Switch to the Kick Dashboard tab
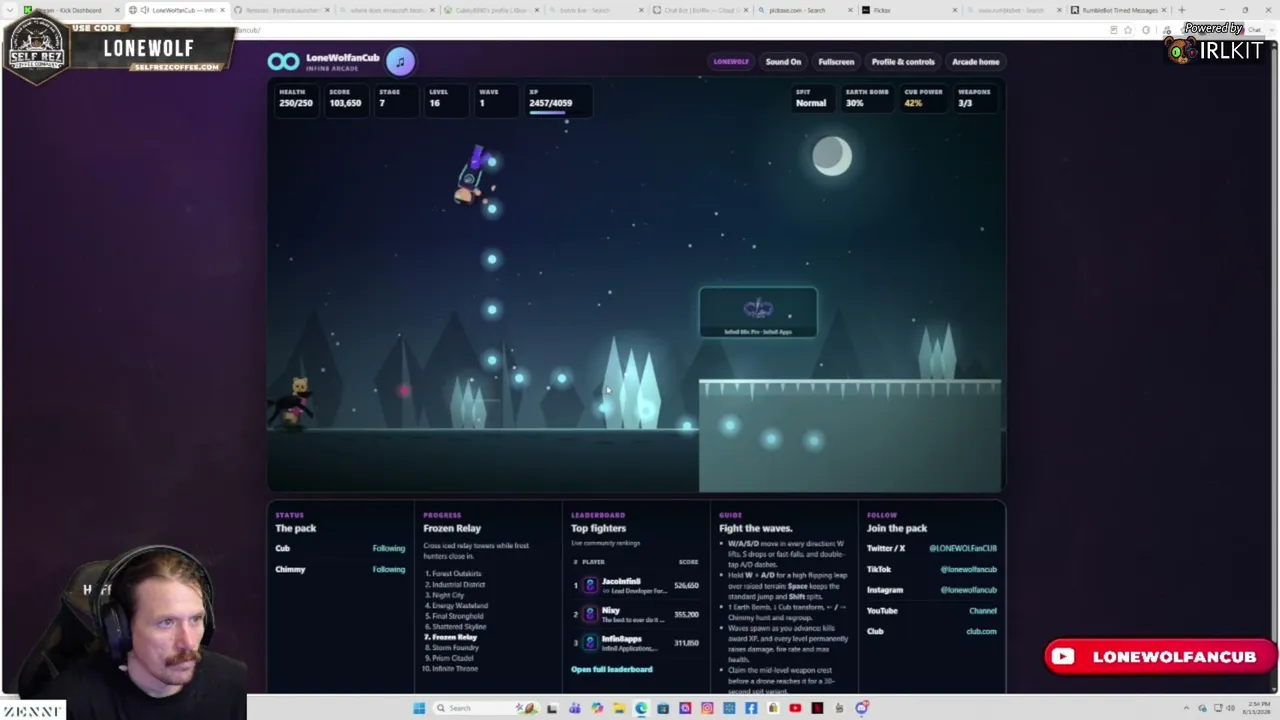 (x=70, y=10)
